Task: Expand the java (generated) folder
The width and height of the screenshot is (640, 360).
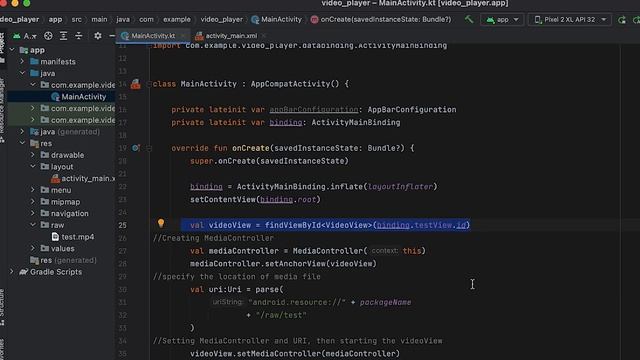Action: tap(22, 132)
